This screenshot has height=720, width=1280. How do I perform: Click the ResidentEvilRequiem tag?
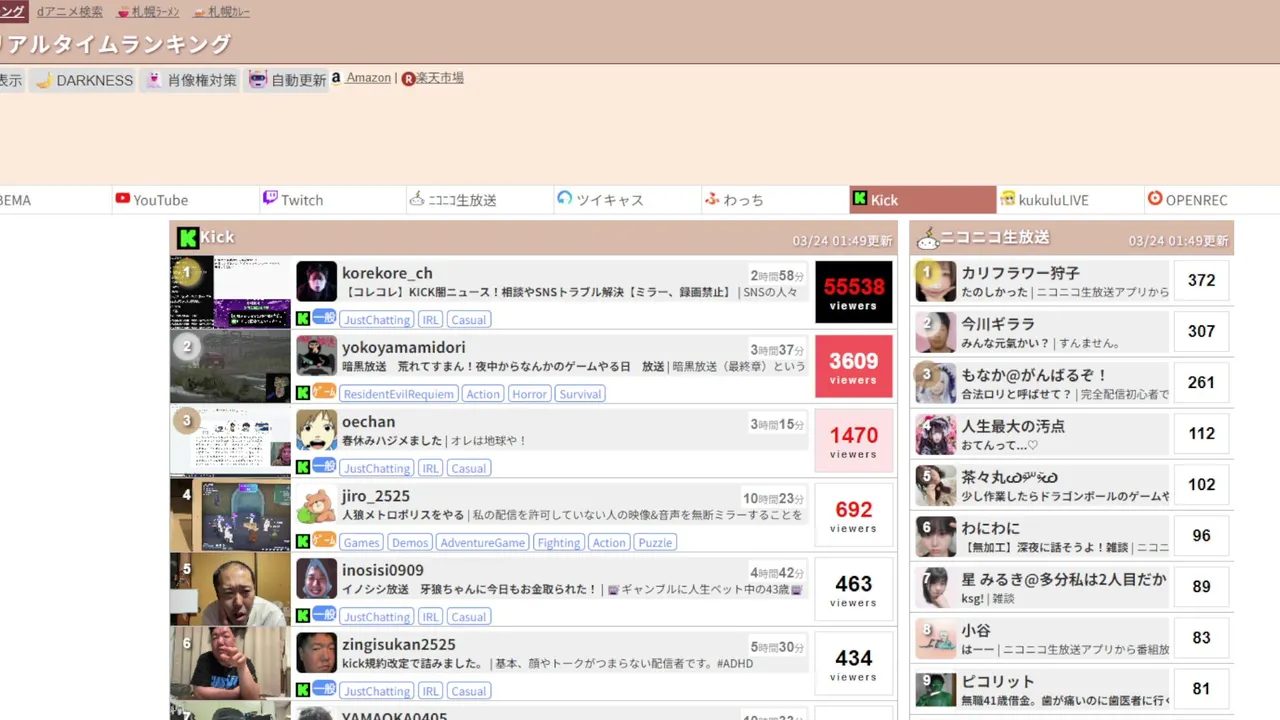(x=399, y=394)
